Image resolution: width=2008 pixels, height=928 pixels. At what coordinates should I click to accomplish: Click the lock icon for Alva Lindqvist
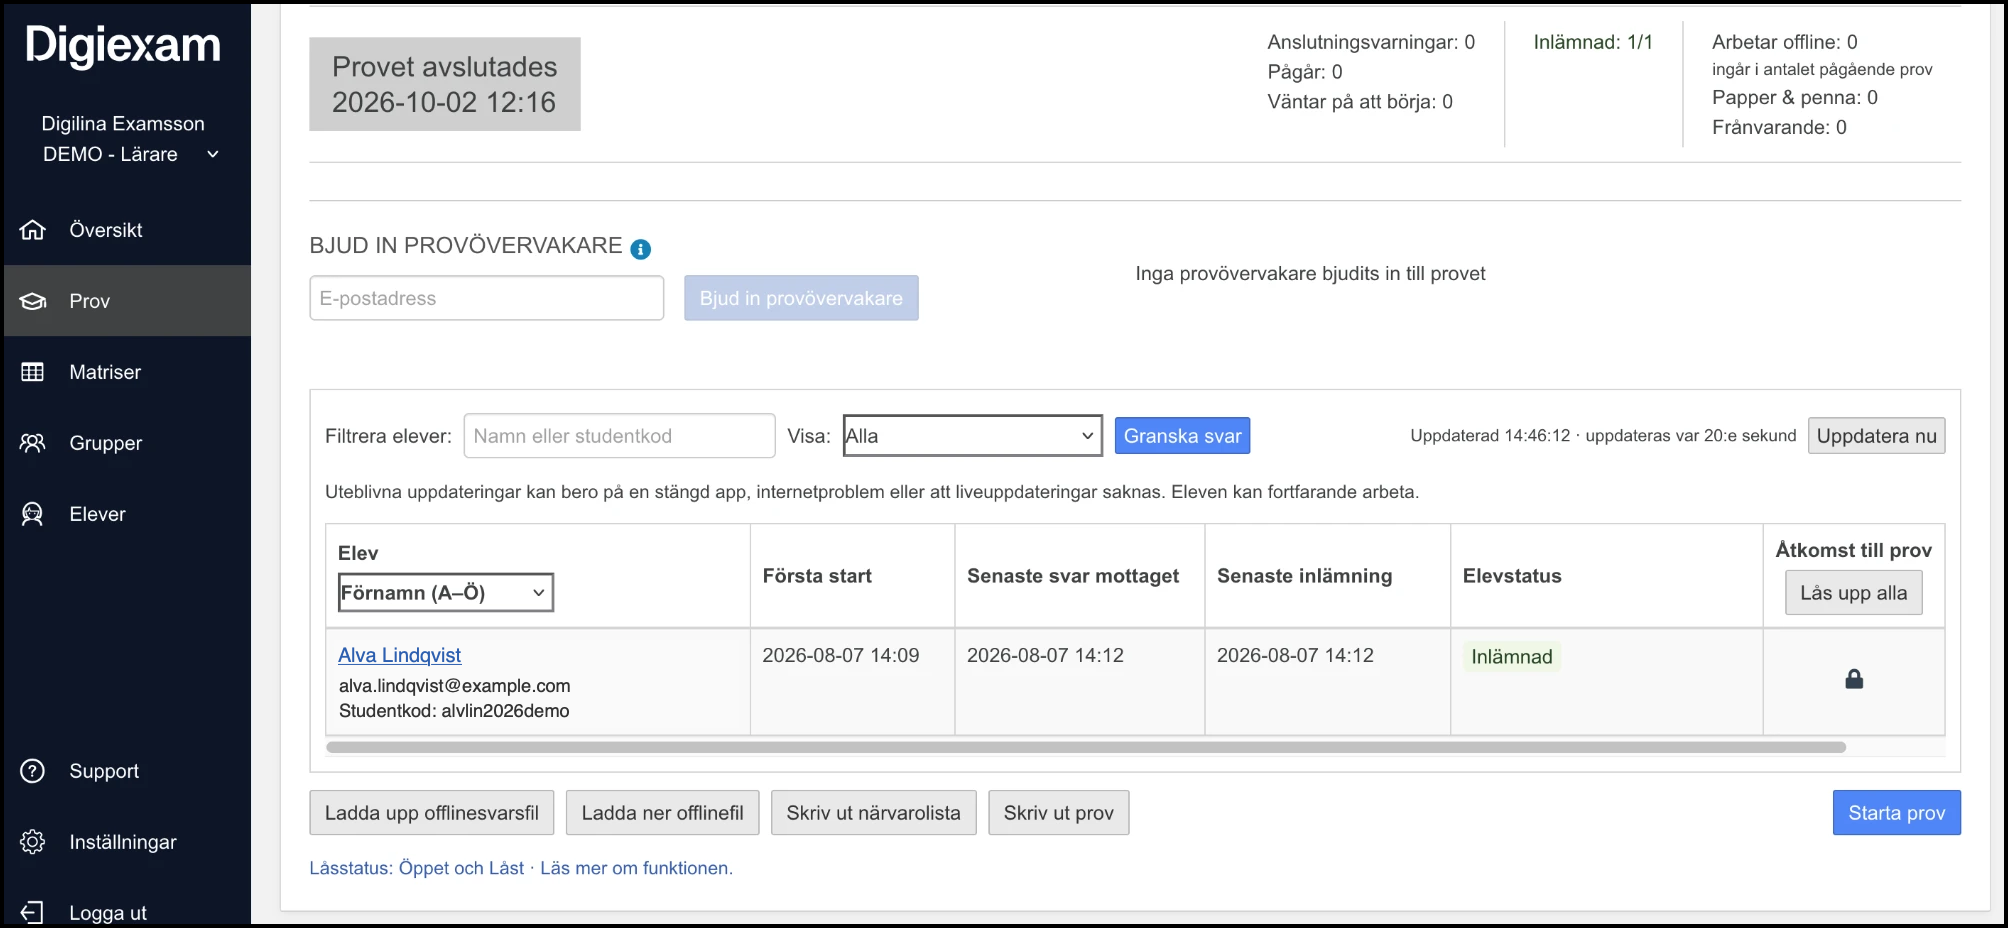point(1854,679)
